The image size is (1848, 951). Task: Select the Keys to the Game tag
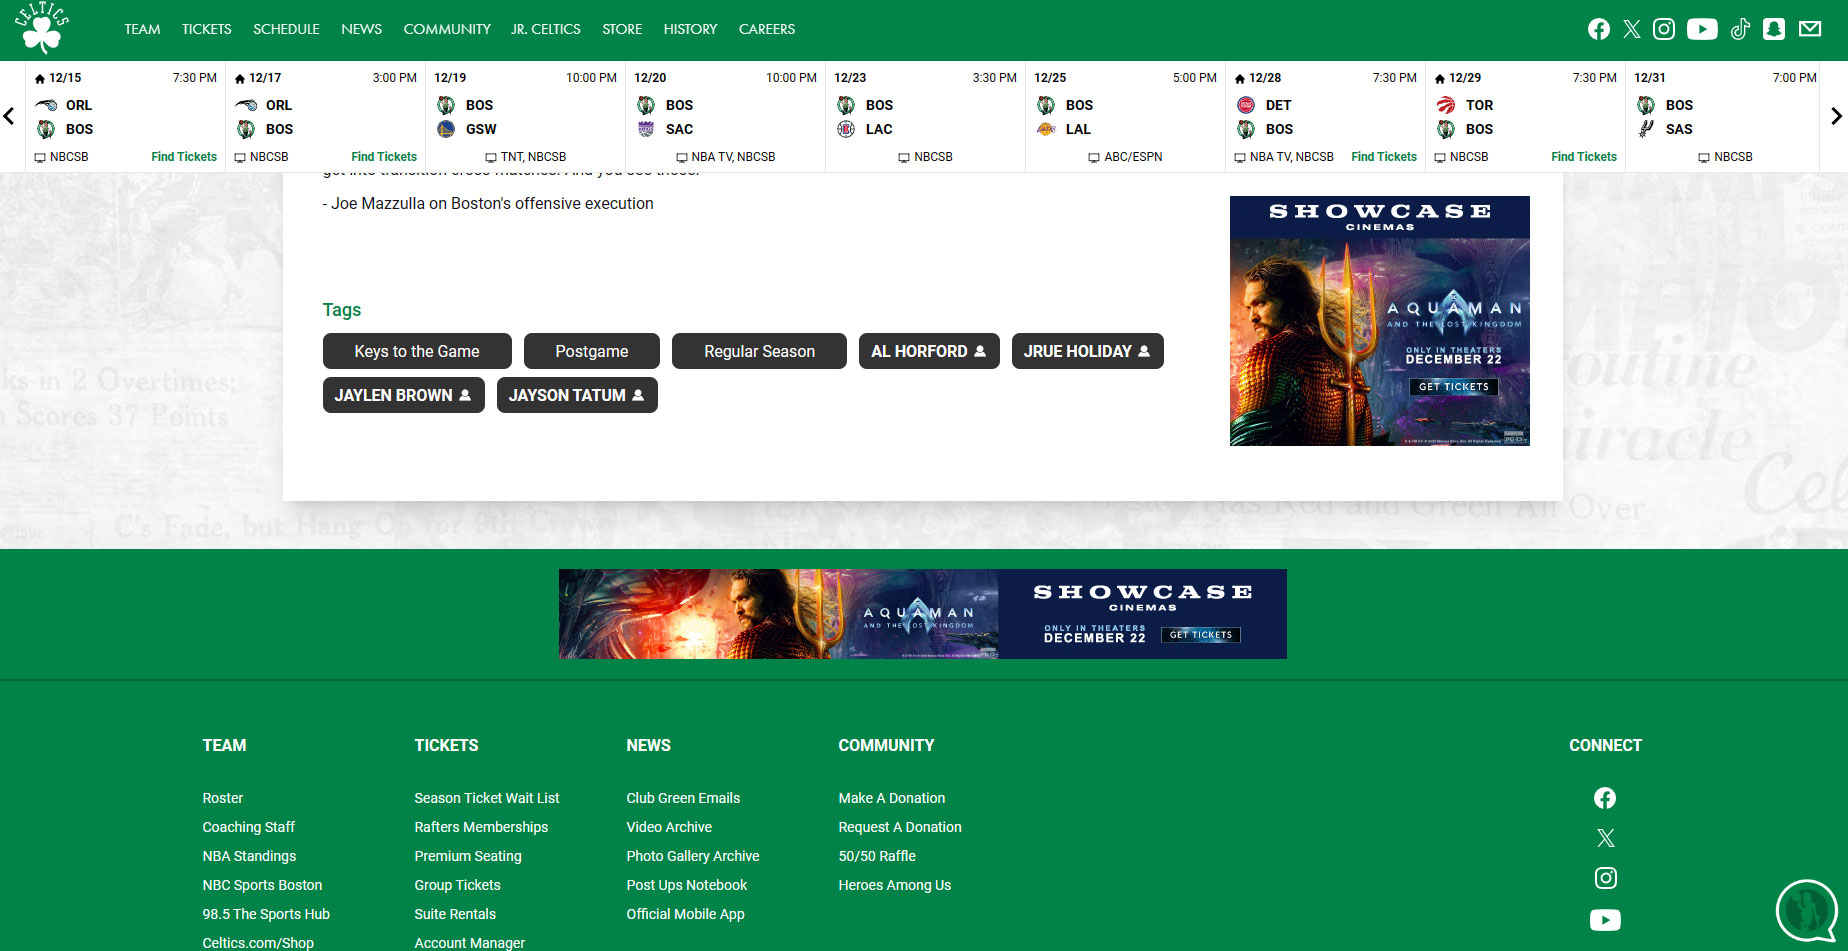pyautogui.click(x=417, y=351)
